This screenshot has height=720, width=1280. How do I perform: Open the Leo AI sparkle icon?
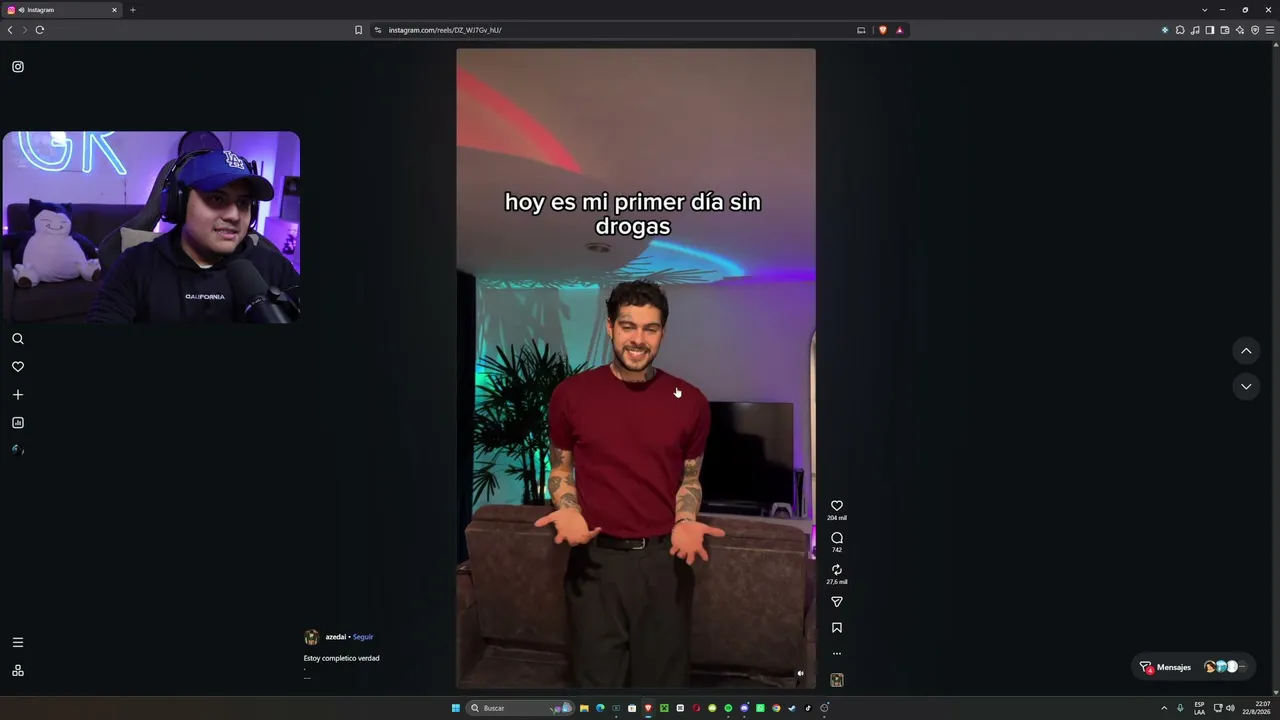(1240, 30)
